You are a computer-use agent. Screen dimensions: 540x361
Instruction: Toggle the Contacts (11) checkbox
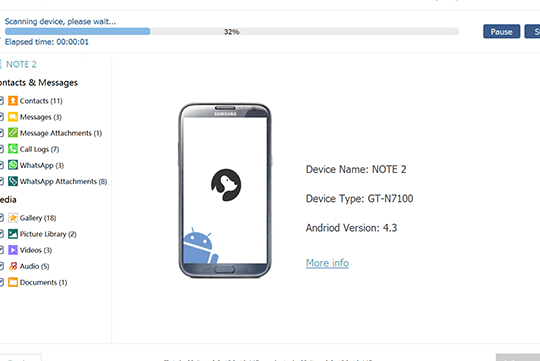(x=1, y=101)
